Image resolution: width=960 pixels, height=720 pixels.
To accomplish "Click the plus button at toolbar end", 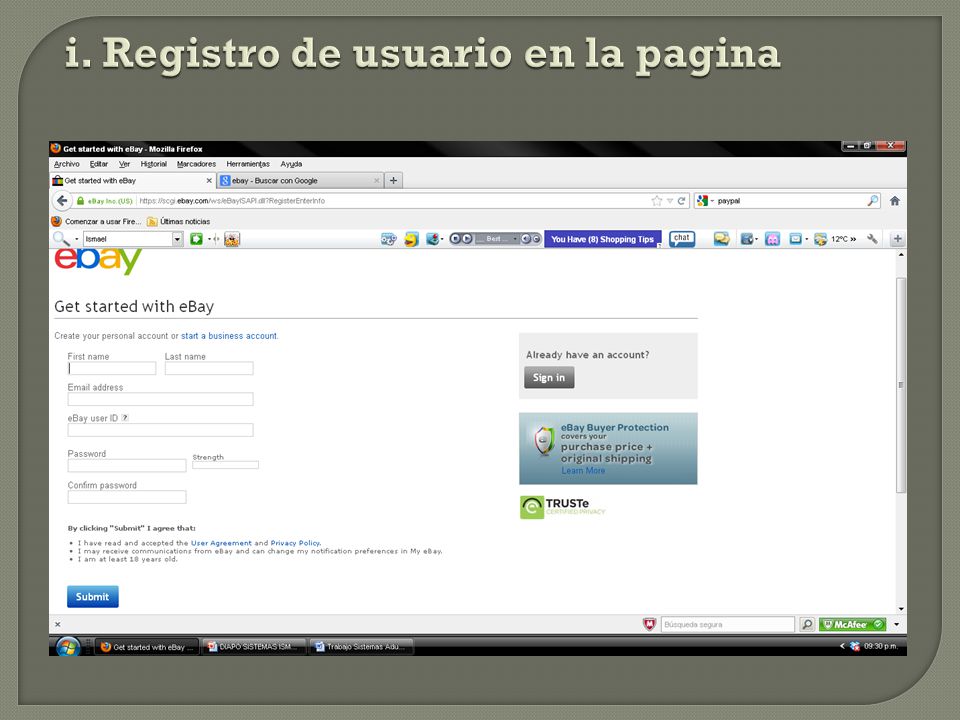I will click(898, 239).
